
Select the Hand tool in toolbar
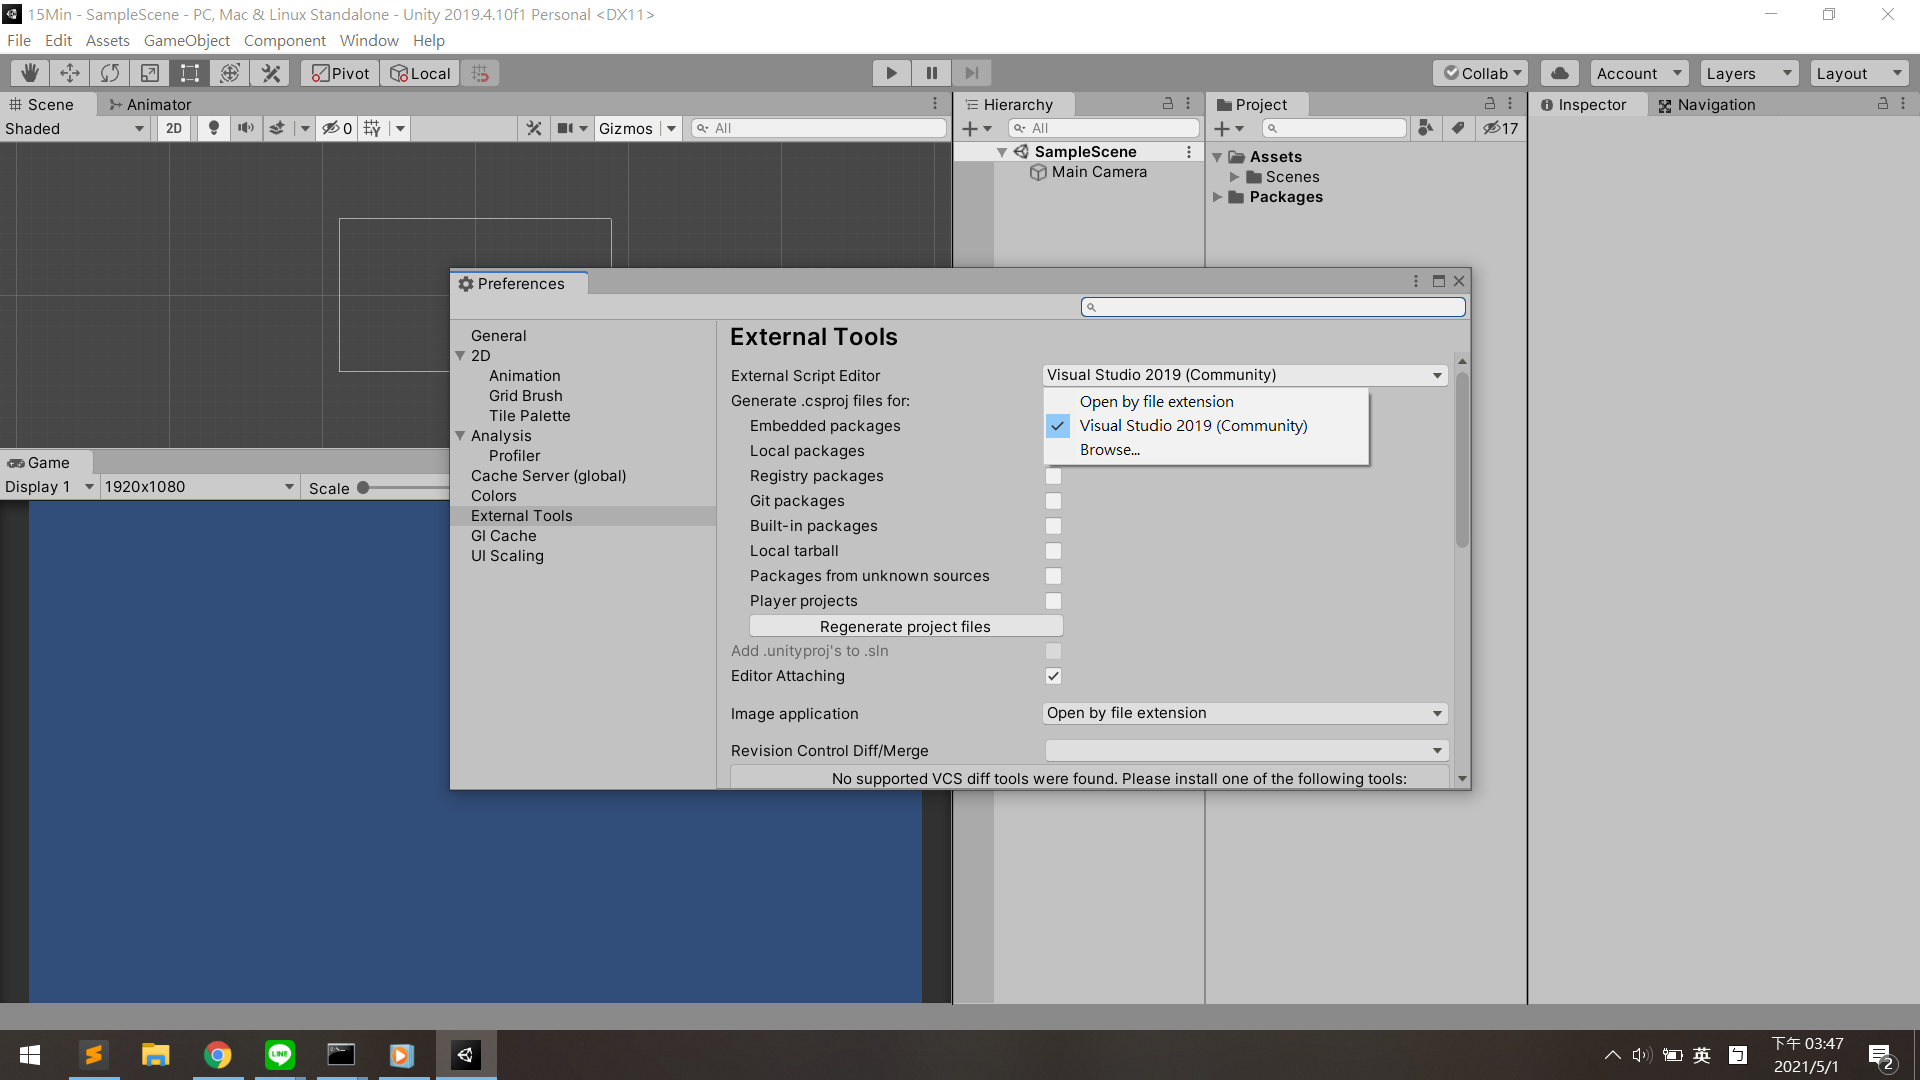(30, 73)
